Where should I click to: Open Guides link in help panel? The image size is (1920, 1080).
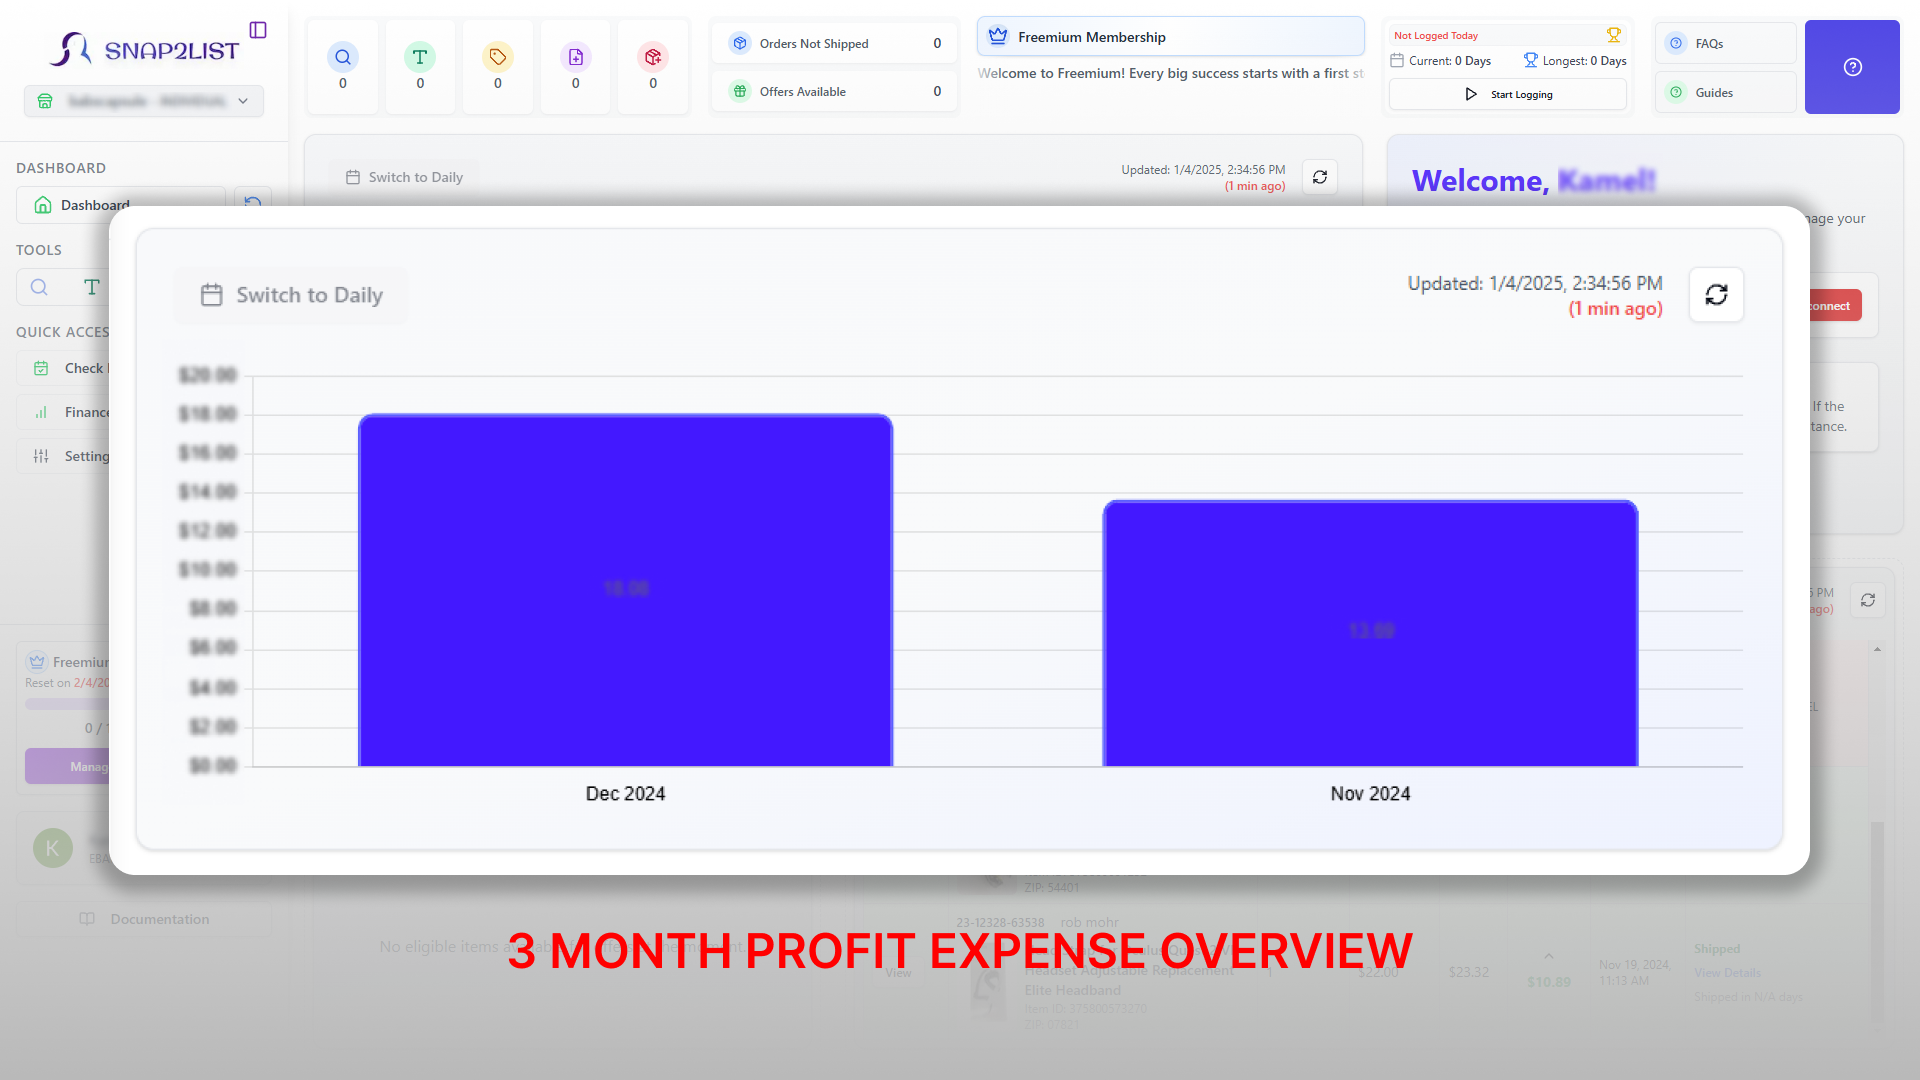click(x=1725, y=91)
